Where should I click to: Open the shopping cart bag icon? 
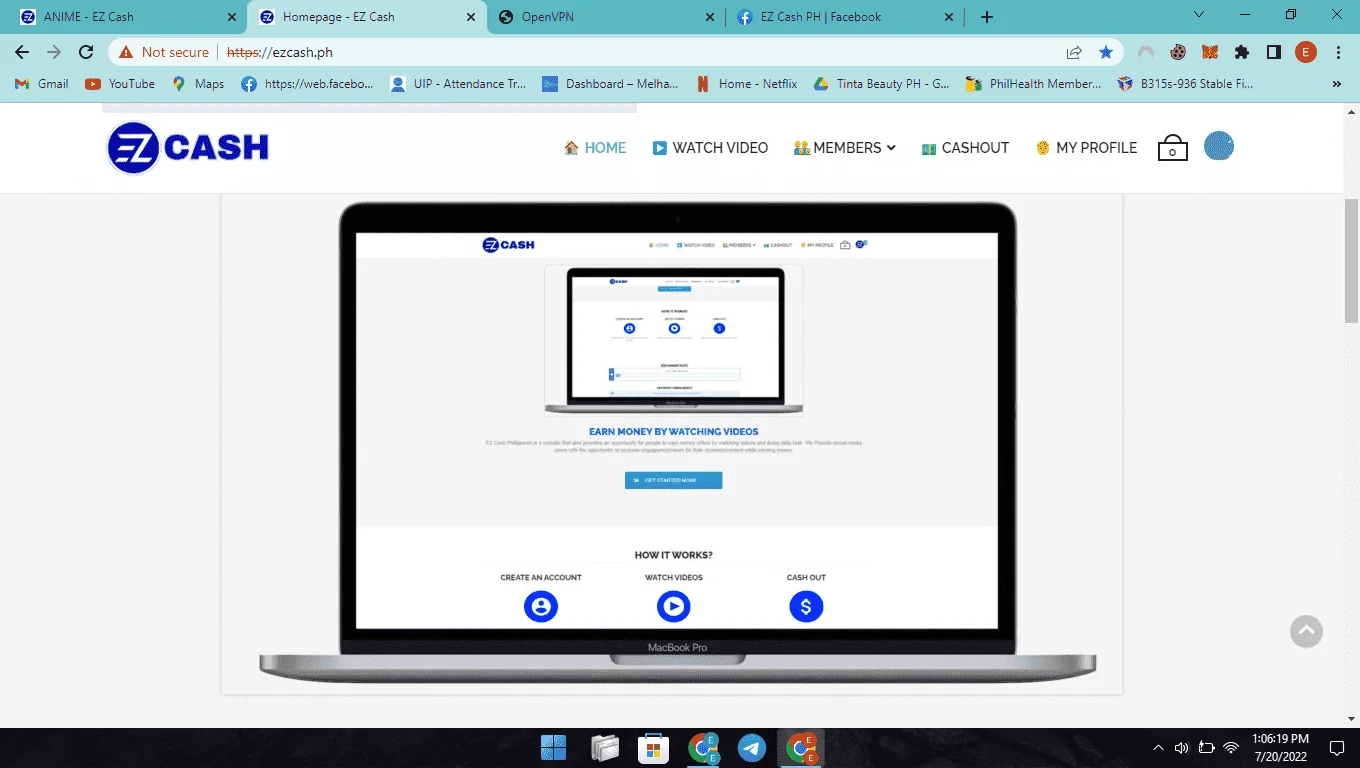click(x=1172, y=148)
